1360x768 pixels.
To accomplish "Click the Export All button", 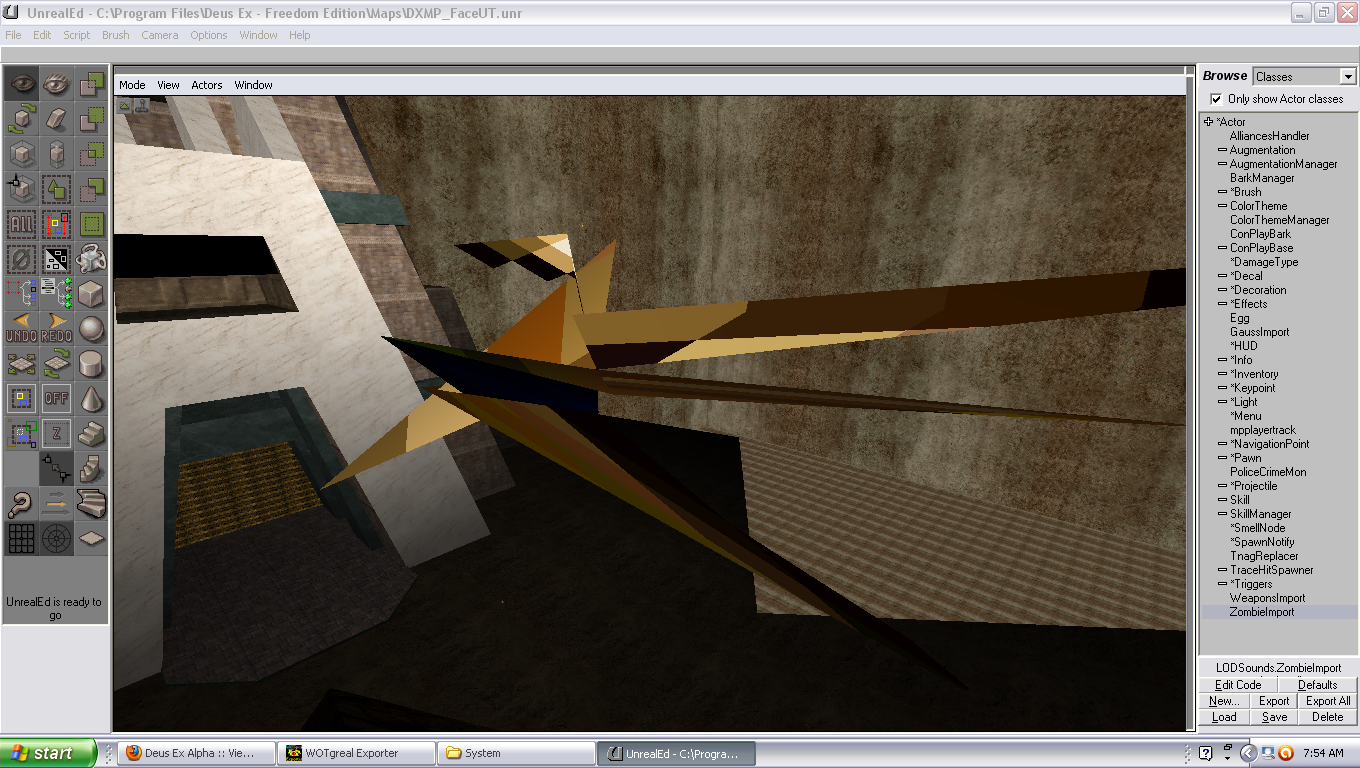I will pos(1328,701).
